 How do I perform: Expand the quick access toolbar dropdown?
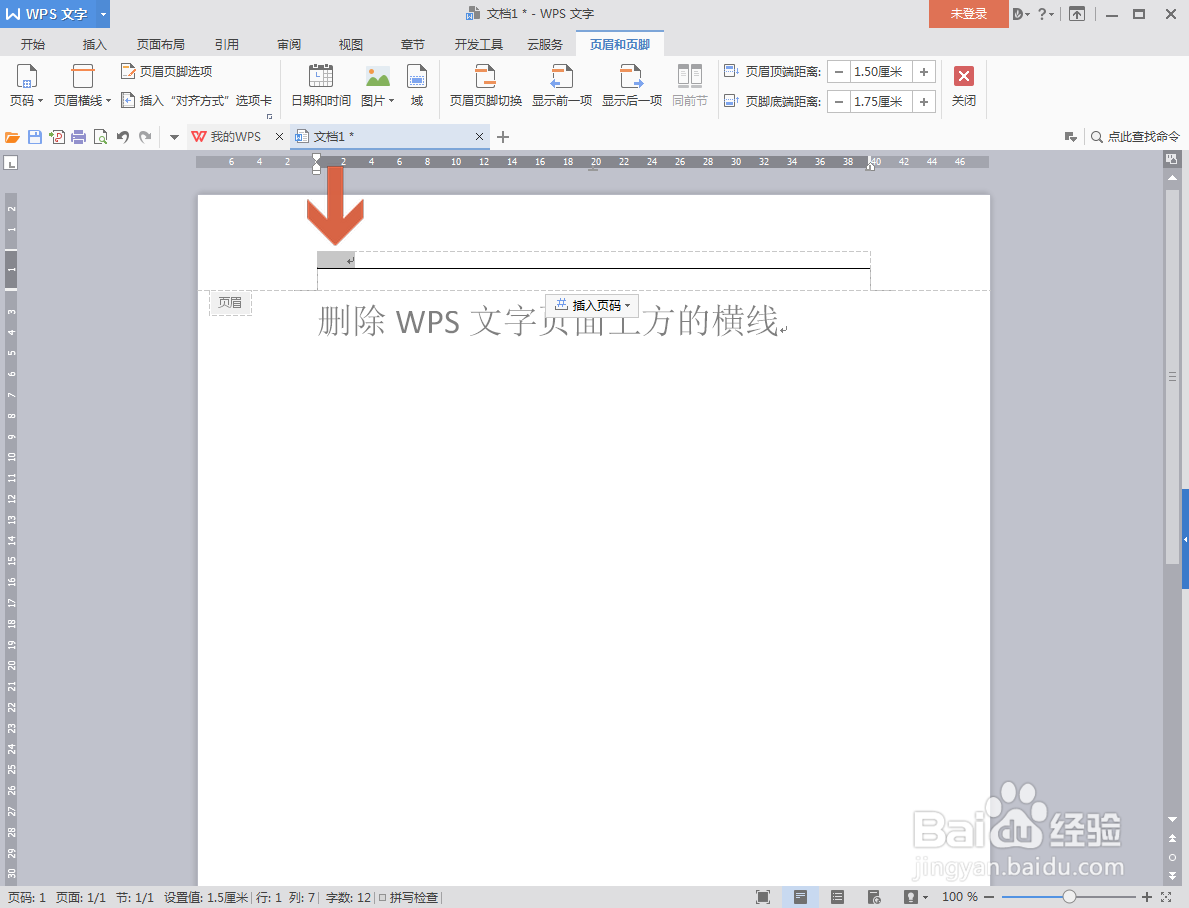pyautogui.click(x=174, y=137)
